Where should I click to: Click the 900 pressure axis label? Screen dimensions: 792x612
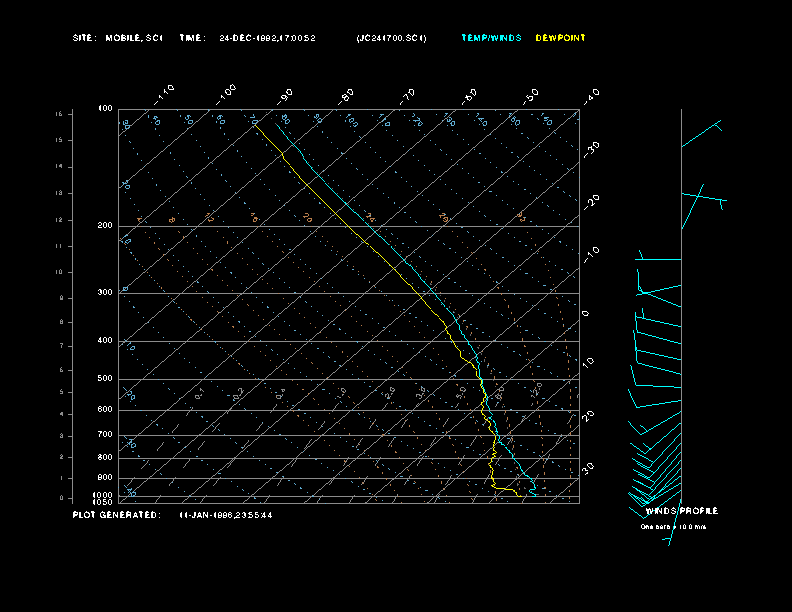tap(105, 478)
